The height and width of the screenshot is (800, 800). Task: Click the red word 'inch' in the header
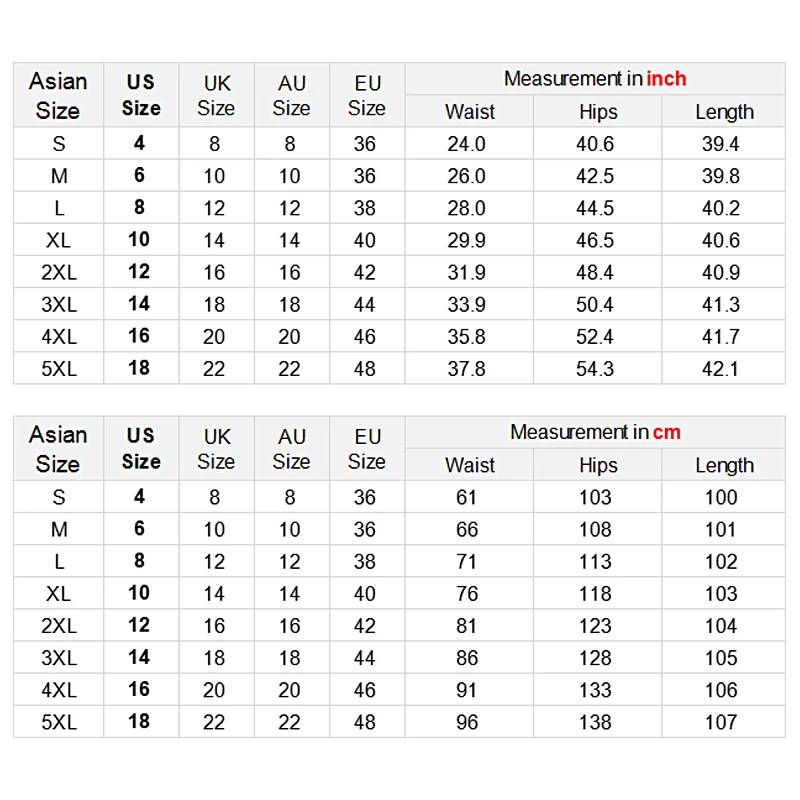click(x=666, y=79)
